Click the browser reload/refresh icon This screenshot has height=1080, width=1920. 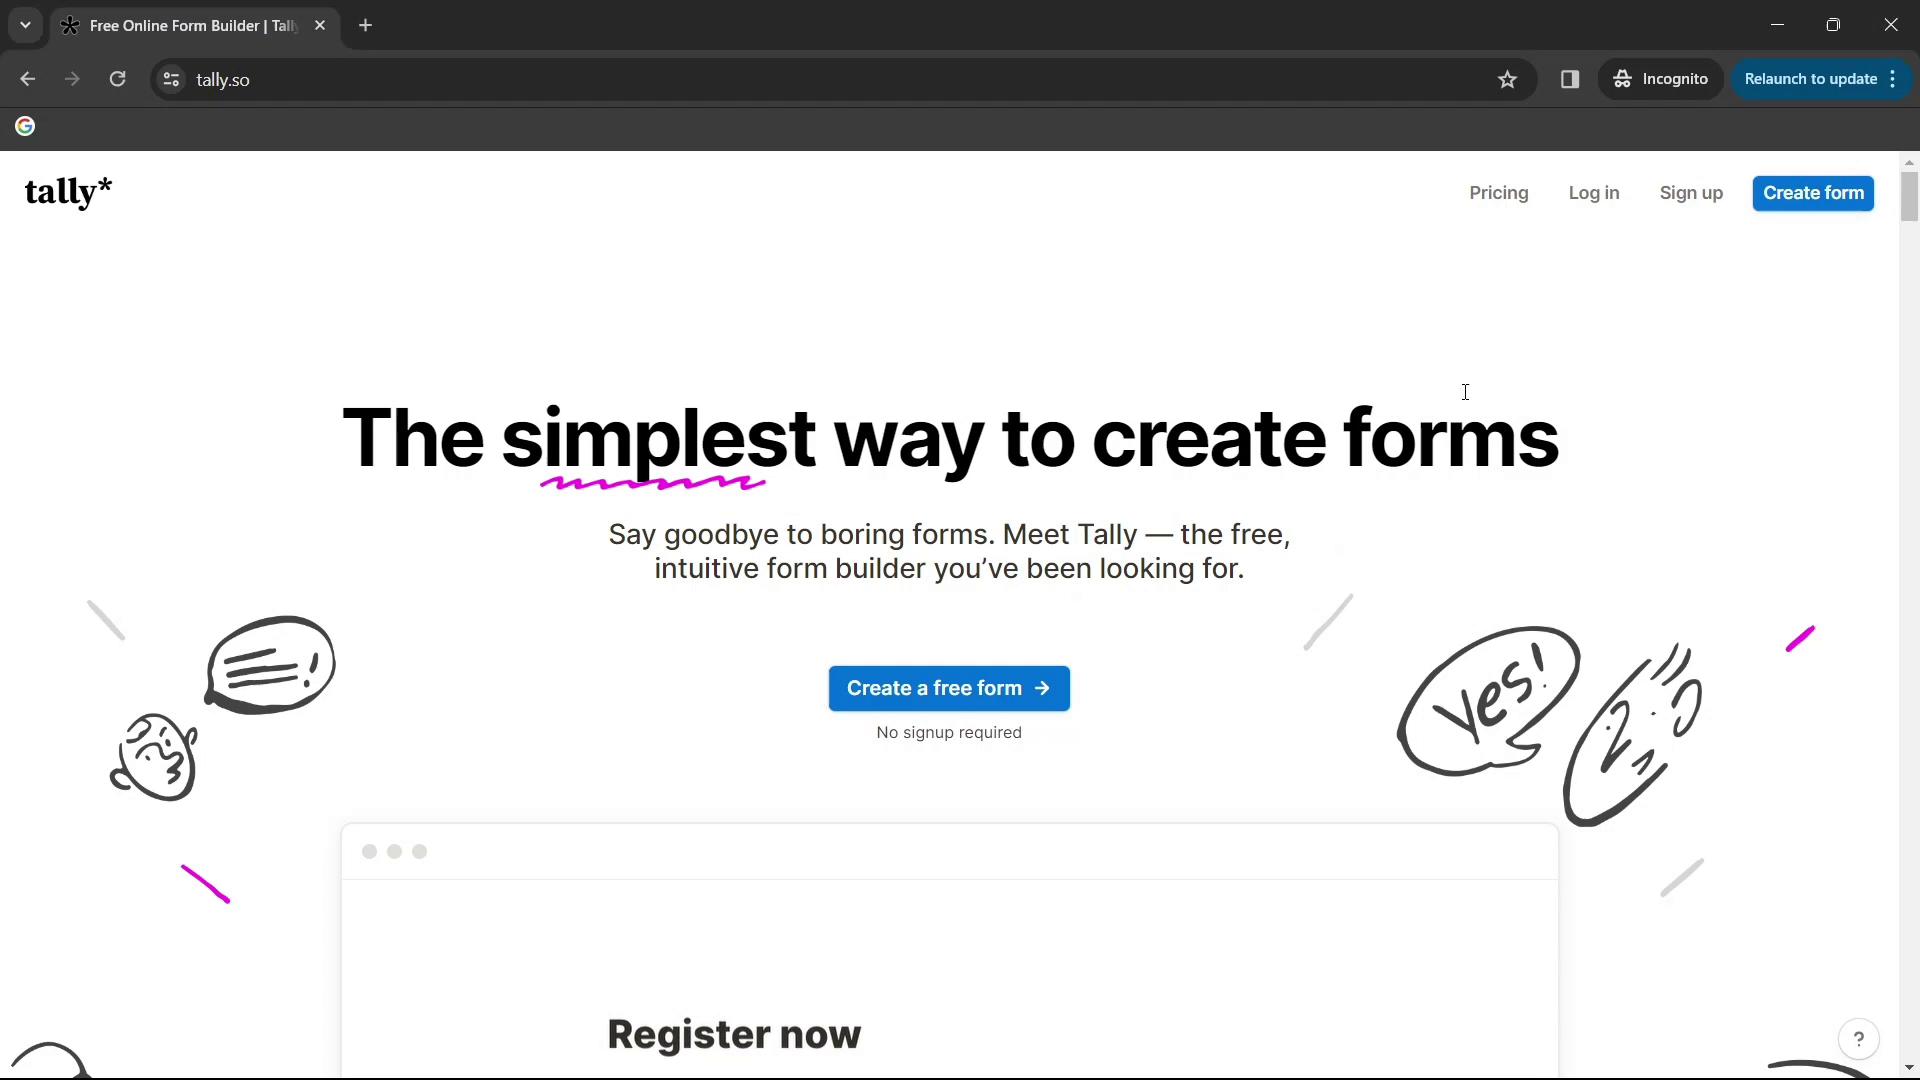point(116,80)
